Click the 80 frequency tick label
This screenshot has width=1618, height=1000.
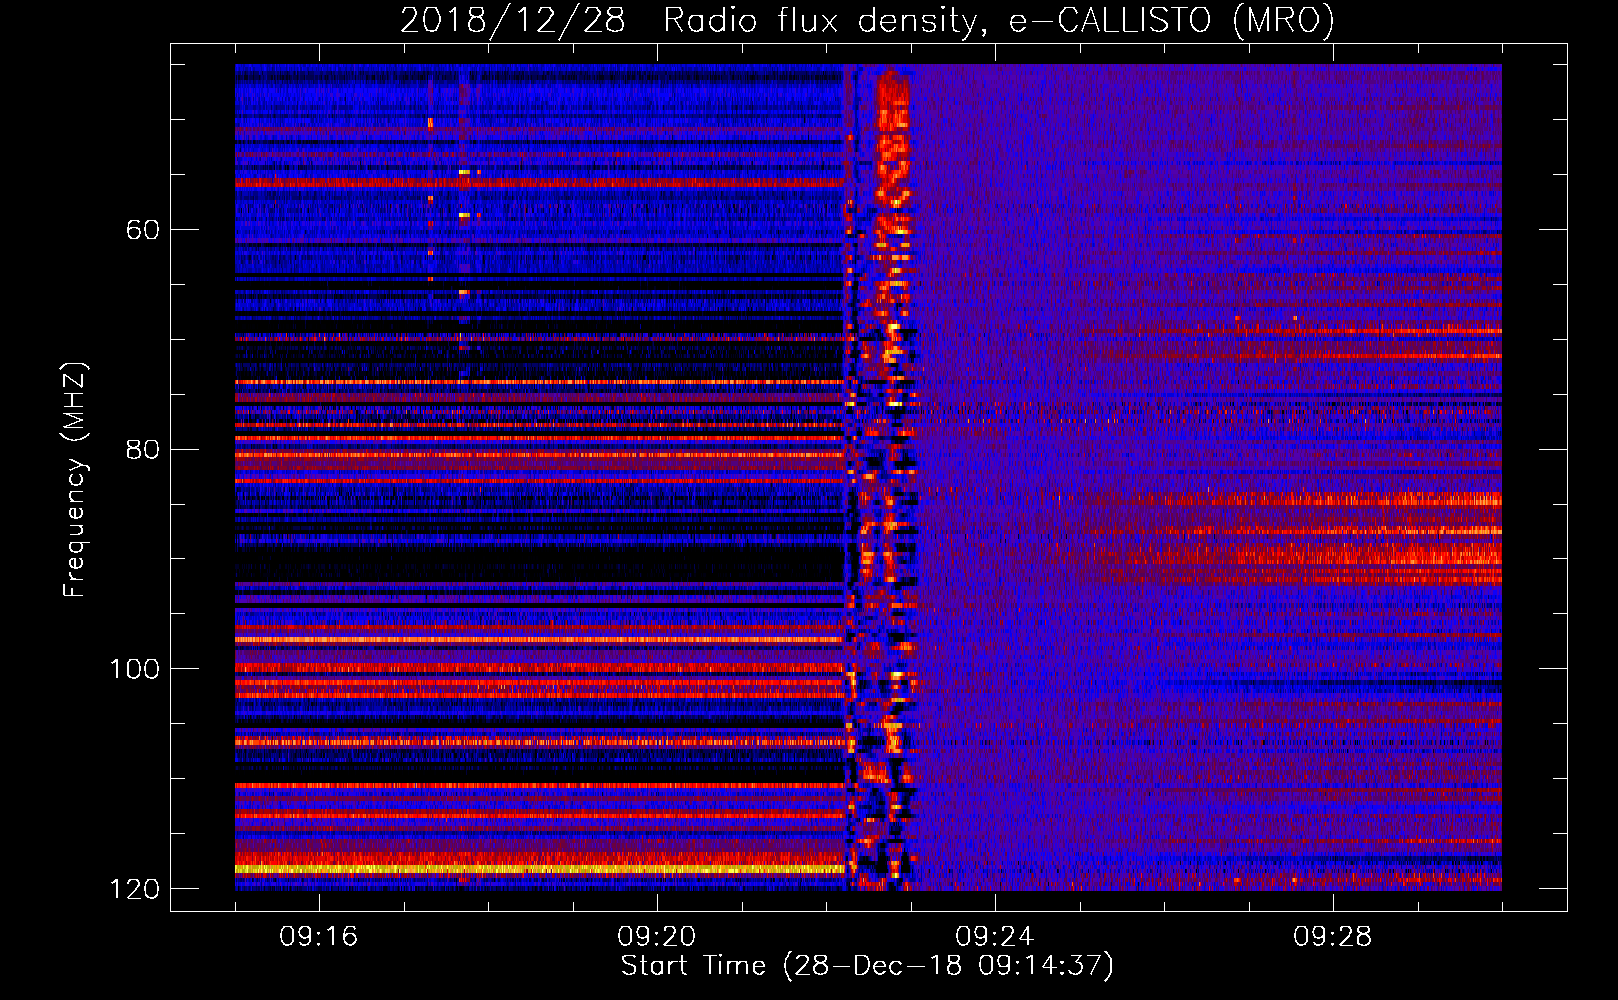click(143, 449)
